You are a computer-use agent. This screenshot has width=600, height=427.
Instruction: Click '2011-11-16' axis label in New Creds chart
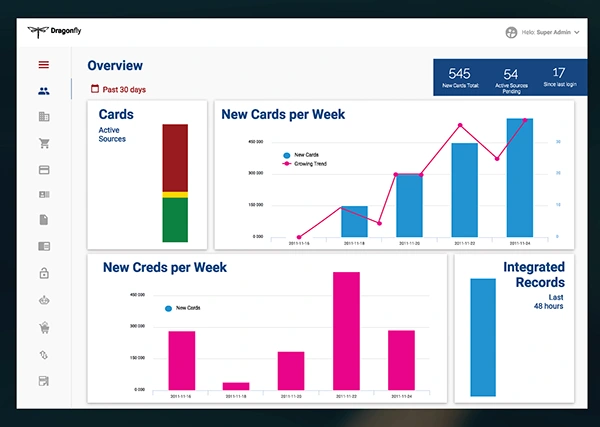click(x=181, y=396)
